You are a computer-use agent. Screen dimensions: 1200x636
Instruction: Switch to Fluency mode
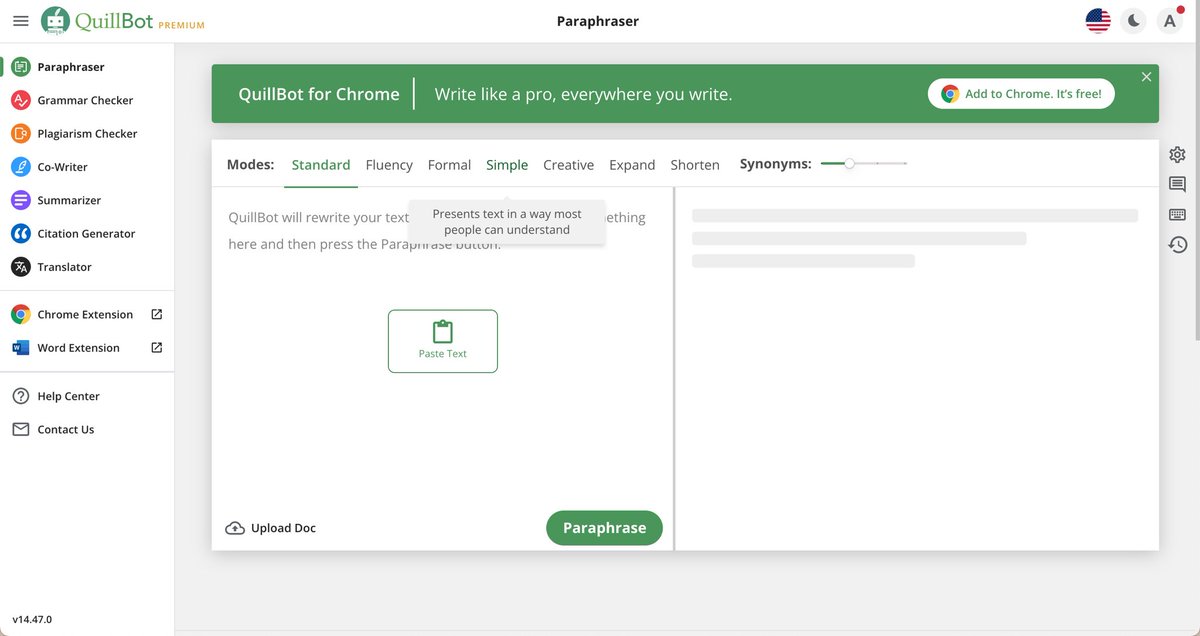coord(389,165)
